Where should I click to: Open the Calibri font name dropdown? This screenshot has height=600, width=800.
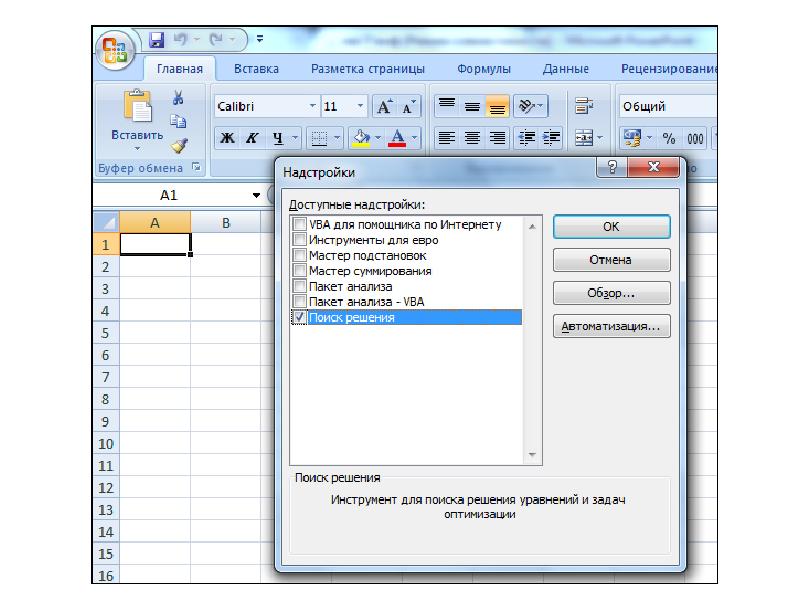coord(313,106)
